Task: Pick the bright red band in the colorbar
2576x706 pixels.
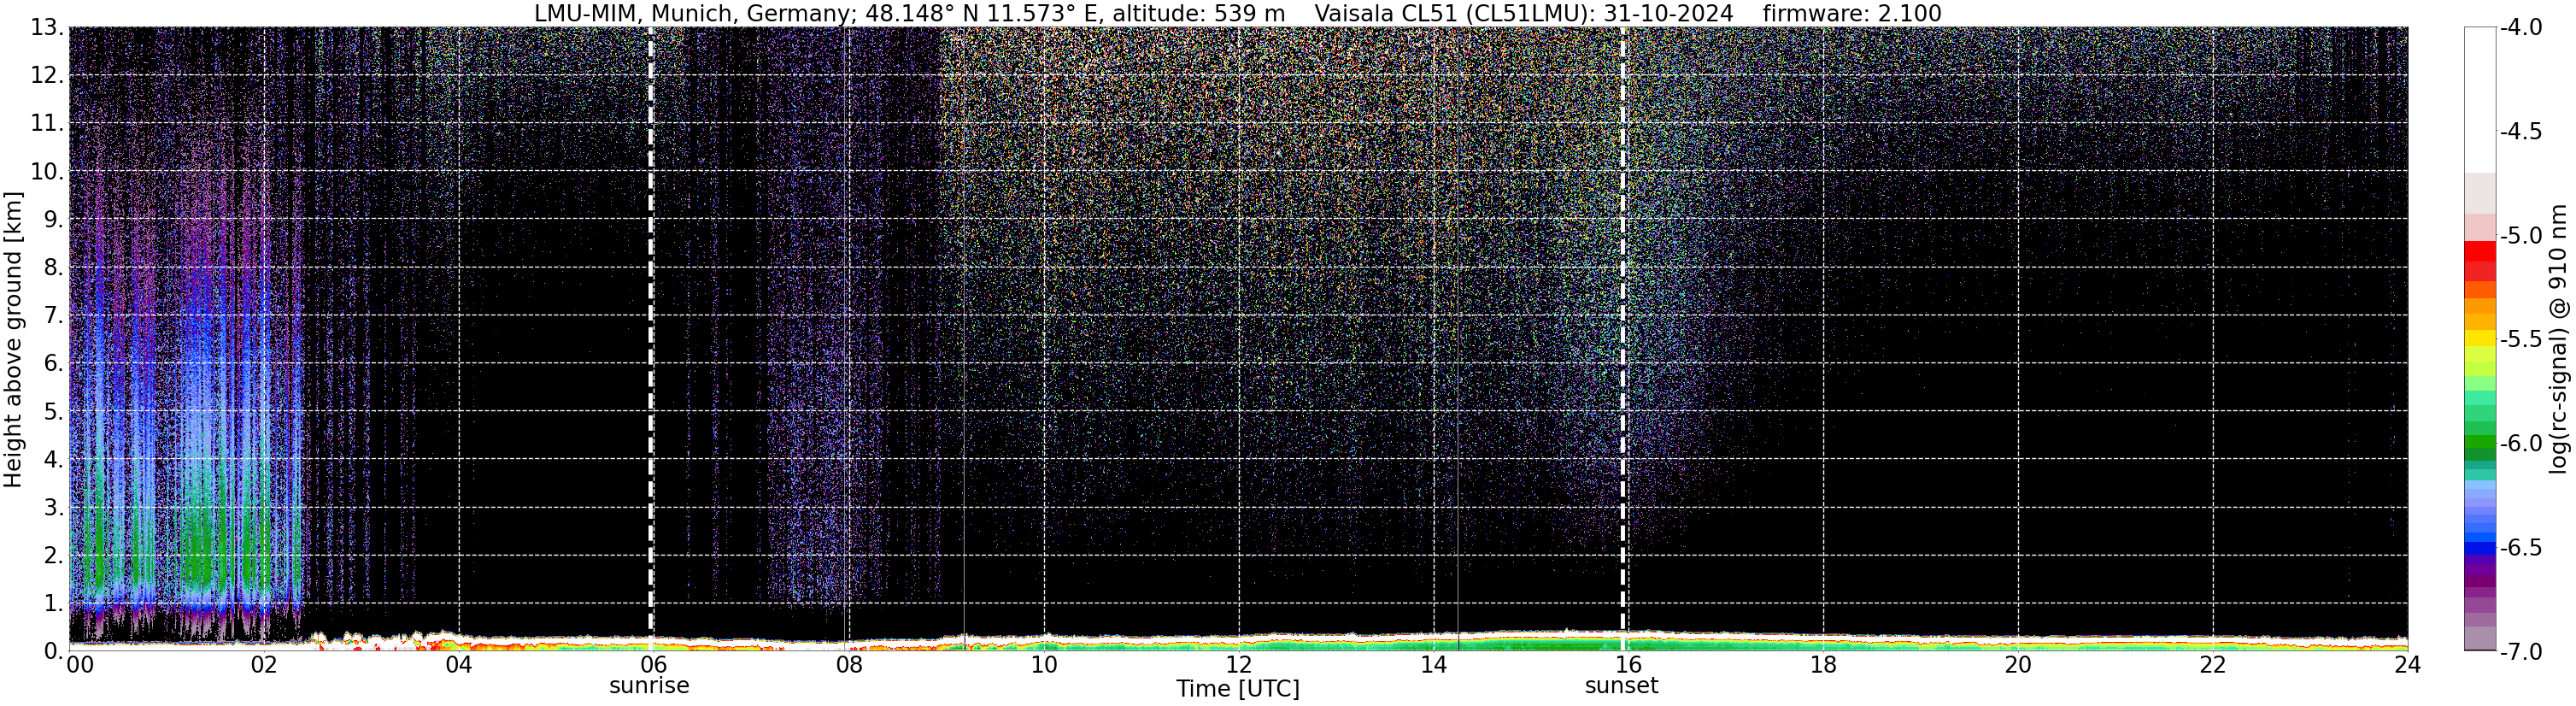Action: click(2479, 250)
